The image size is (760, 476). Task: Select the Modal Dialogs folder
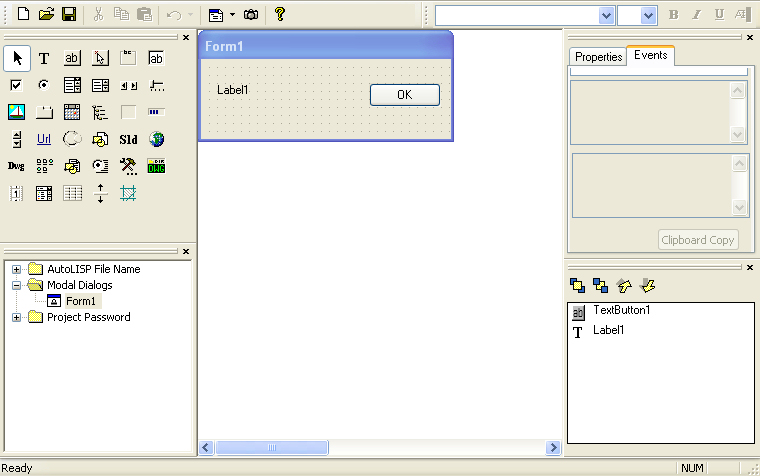click(x=79, y=285)
